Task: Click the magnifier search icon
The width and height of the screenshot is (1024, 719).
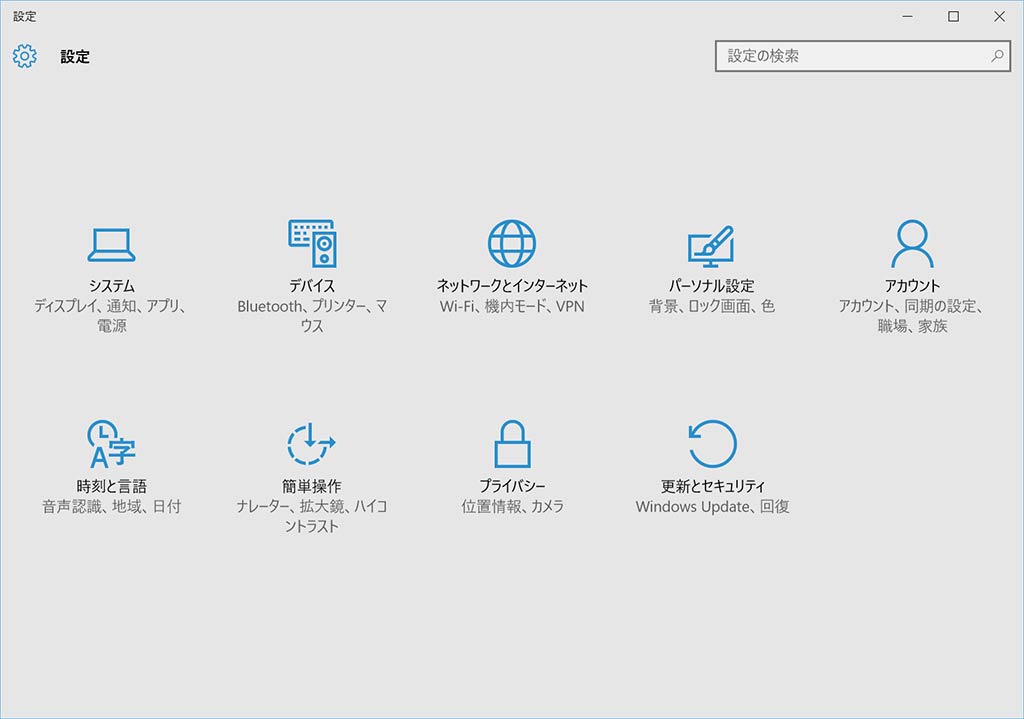Action: pos(997,56)
